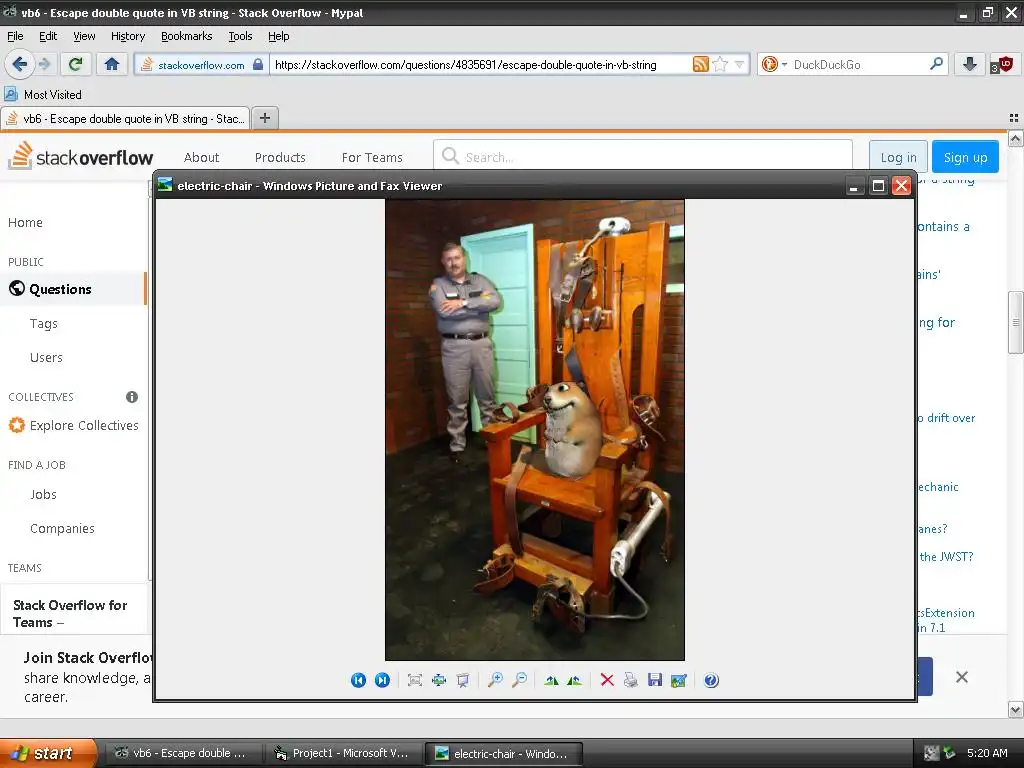Click the taskbar clock showing 5:20 AM
Image resolution: width=1024 pixels, height=768 pixels.
[987, 753]
